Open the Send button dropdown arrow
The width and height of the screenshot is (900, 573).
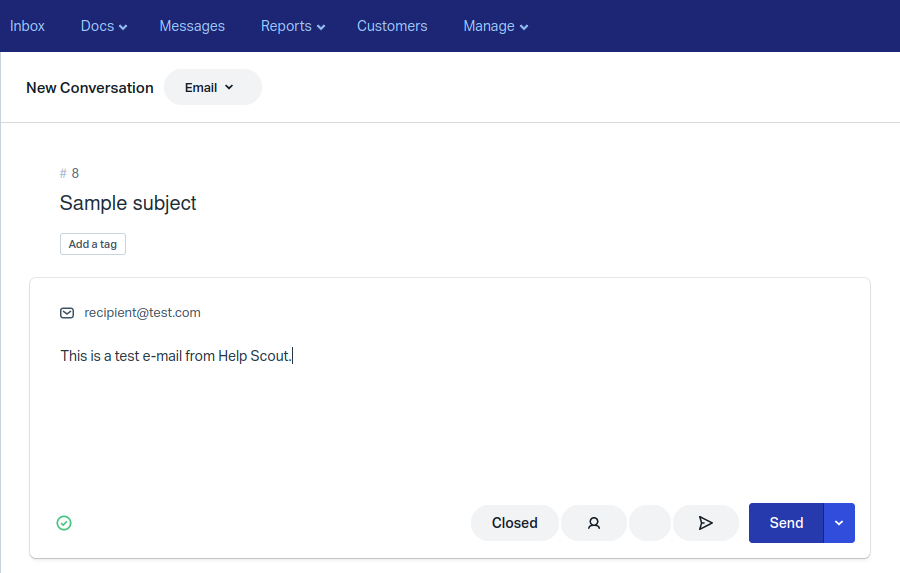point(839,523)
